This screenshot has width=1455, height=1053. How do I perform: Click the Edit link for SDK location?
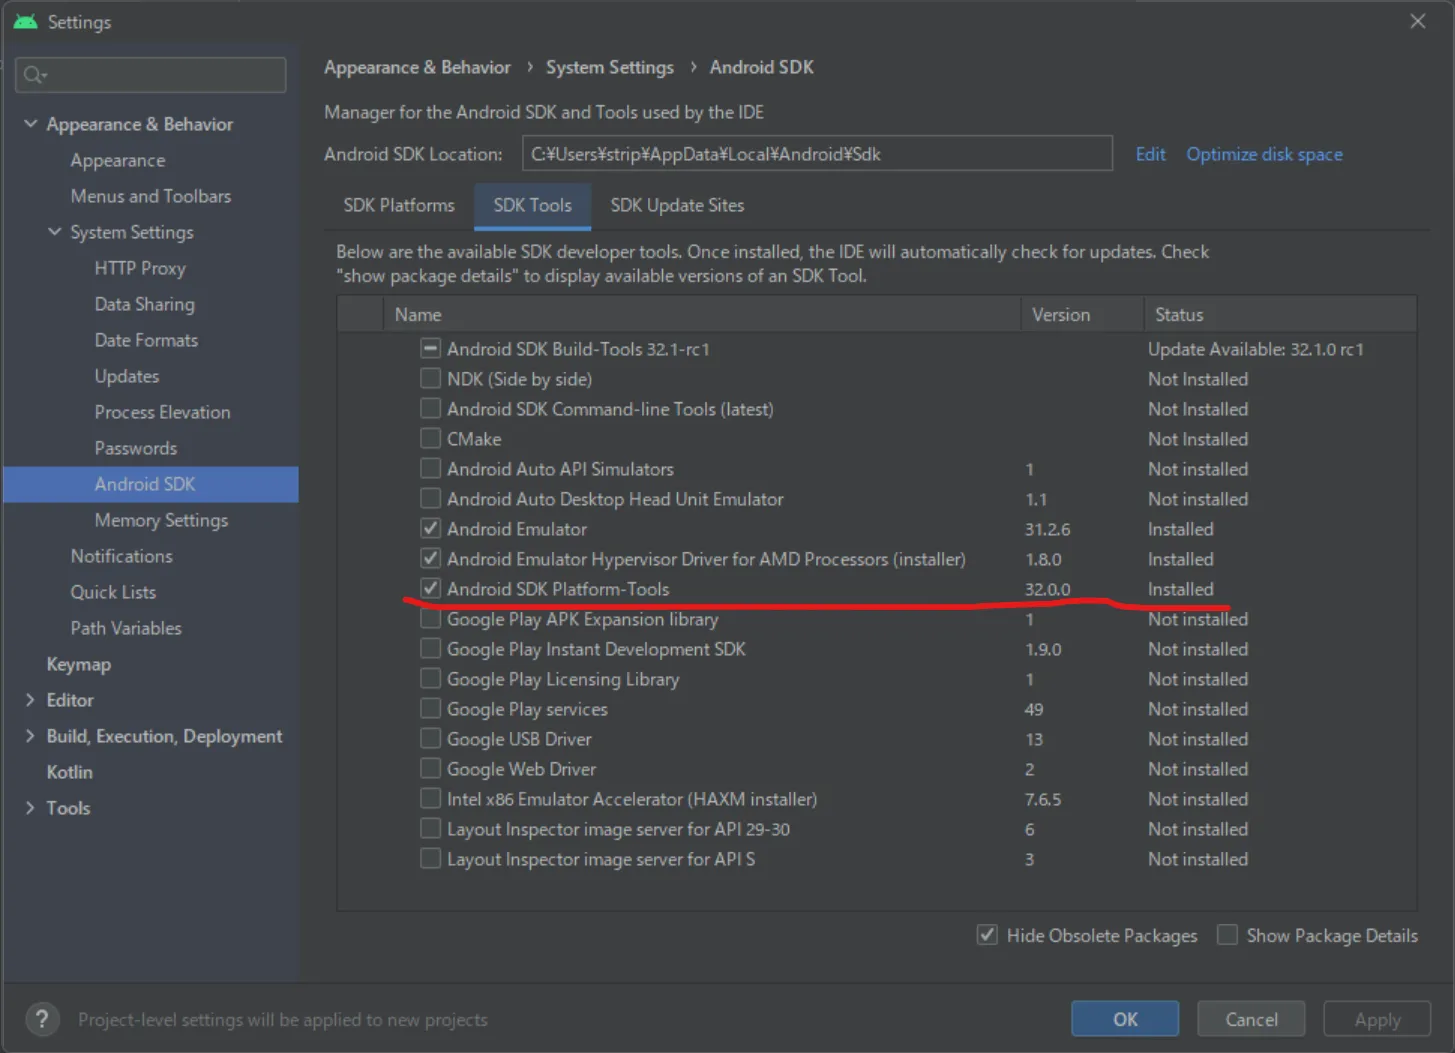pos(1150,154)
